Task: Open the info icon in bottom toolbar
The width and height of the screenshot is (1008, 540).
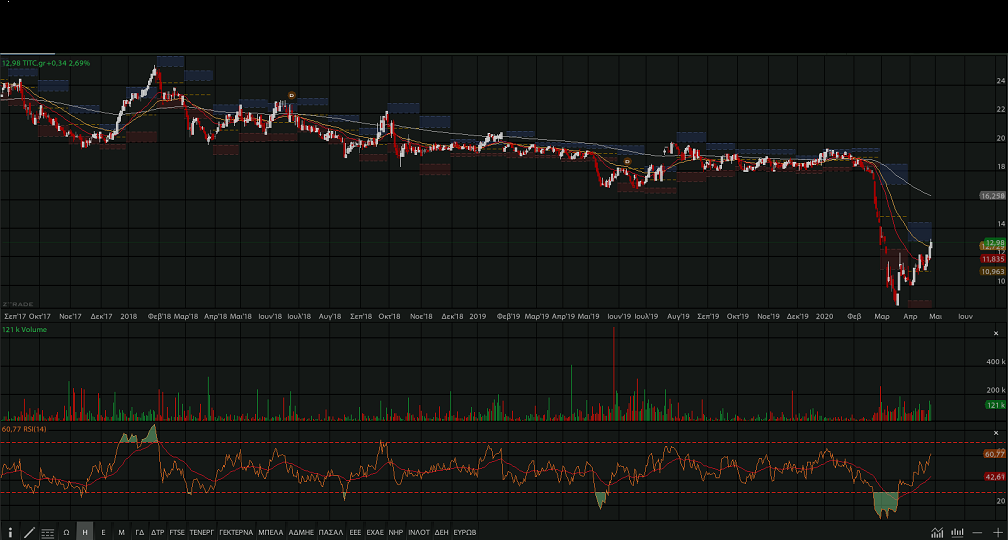Action: coord(10,532)
